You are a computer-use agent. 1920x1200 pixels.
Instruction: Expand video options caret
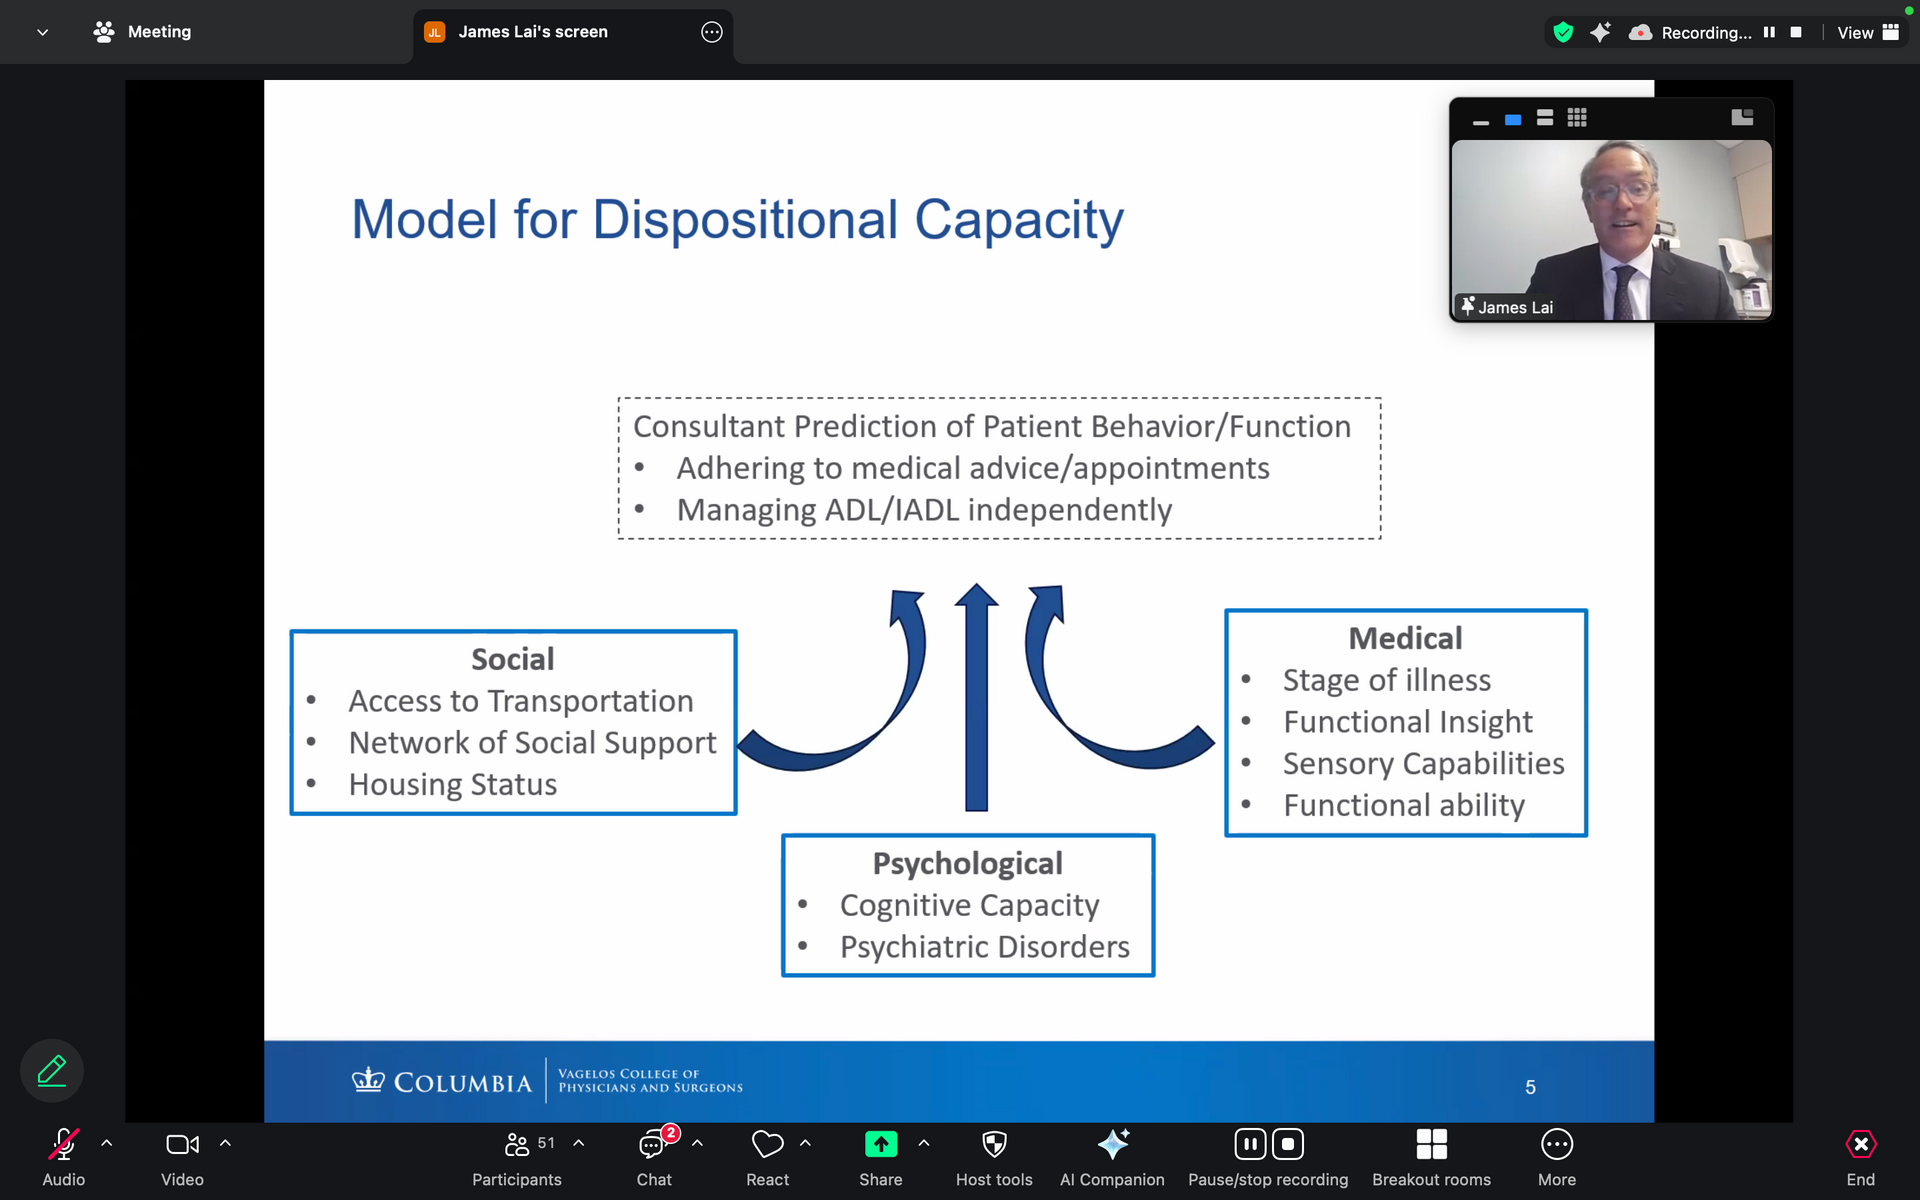coord(225,1143)
